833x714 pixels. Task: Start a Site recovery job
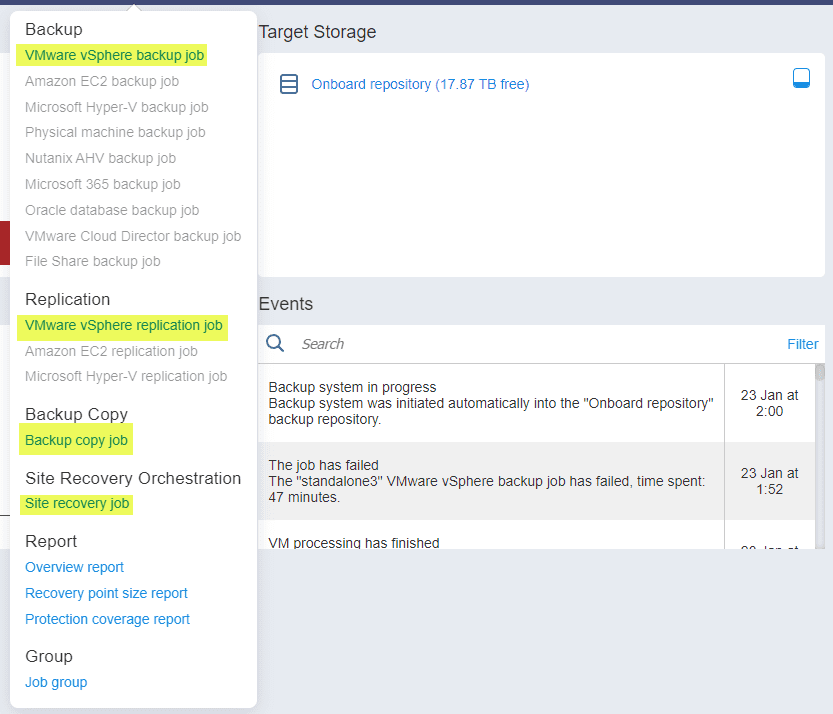pyautogui.click(x=77, y=503)
